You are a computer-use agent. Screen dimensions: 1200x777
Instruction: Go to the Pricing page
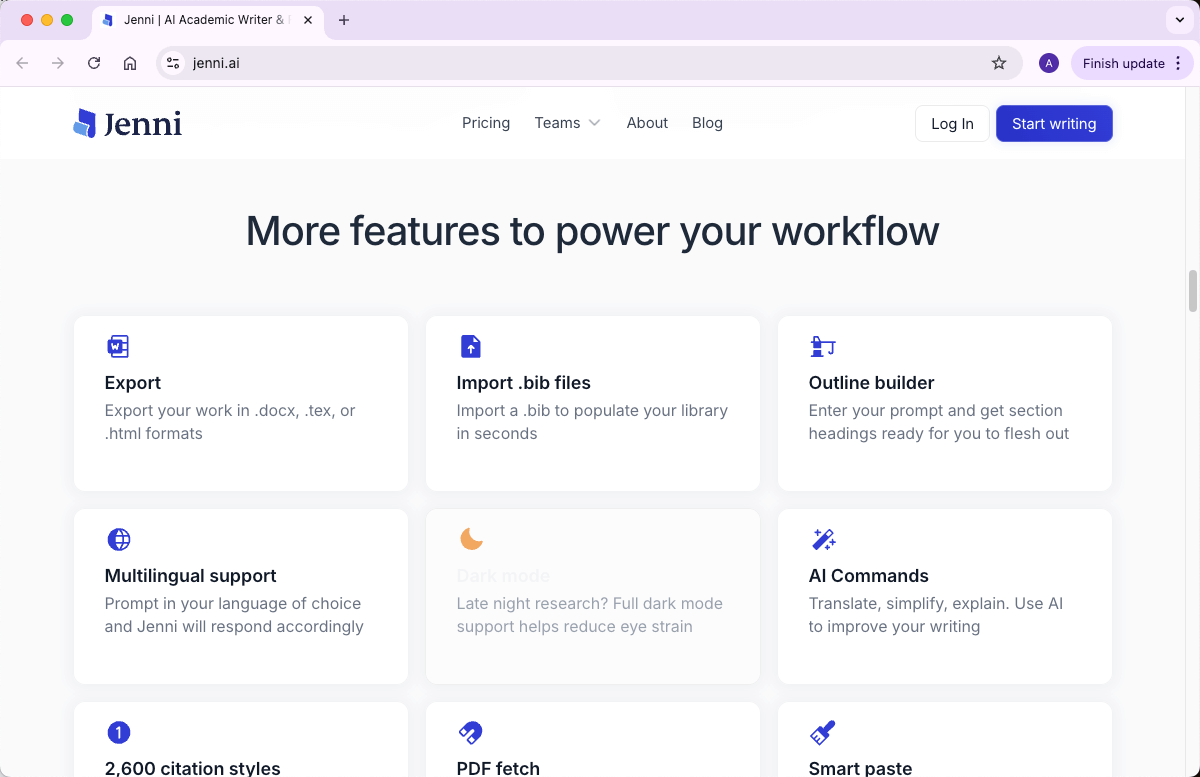pyautogui.click(x=486, y=123)
